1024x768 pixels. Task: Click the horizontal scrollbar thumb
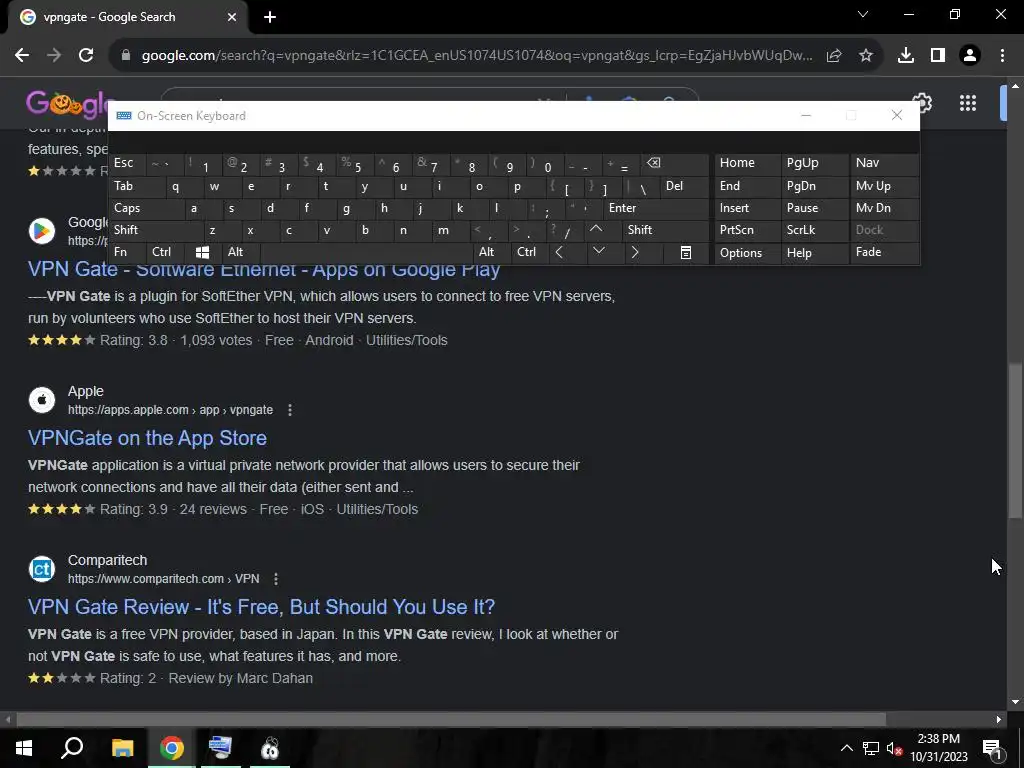[451, 720]
